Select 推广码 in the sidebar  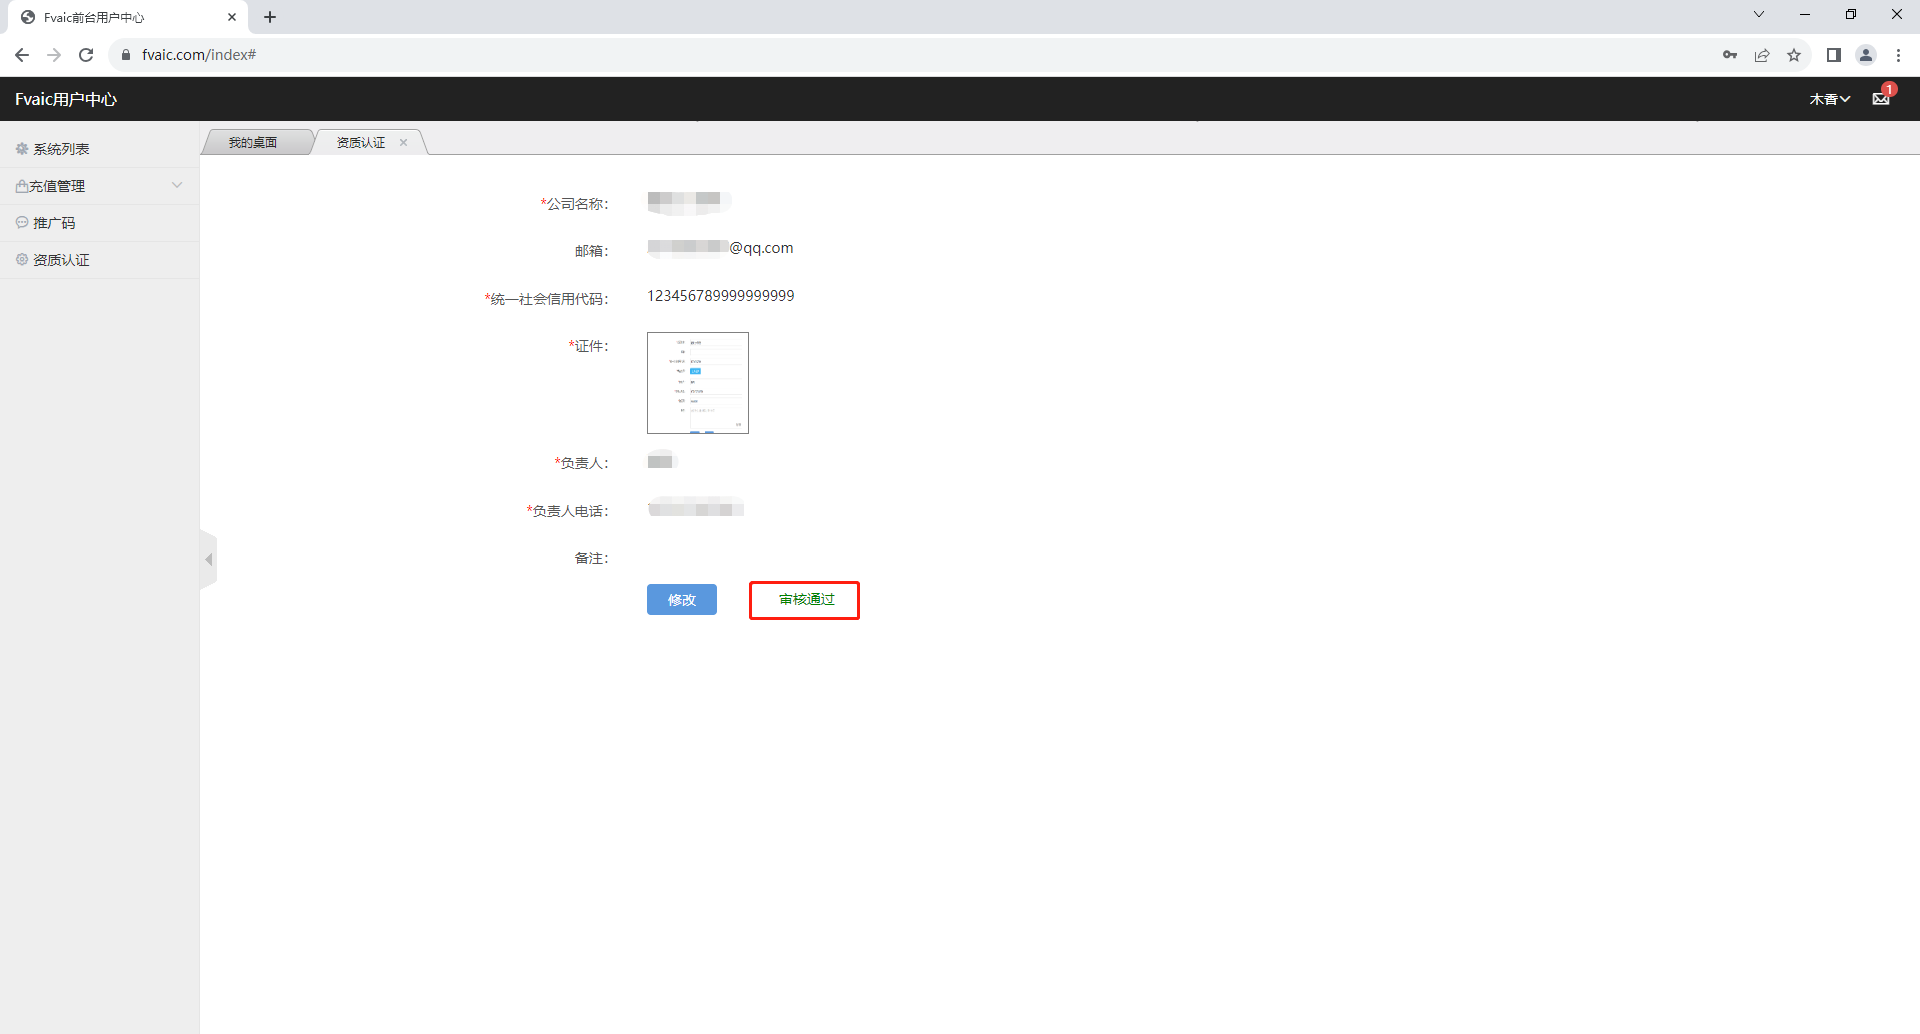54,223
